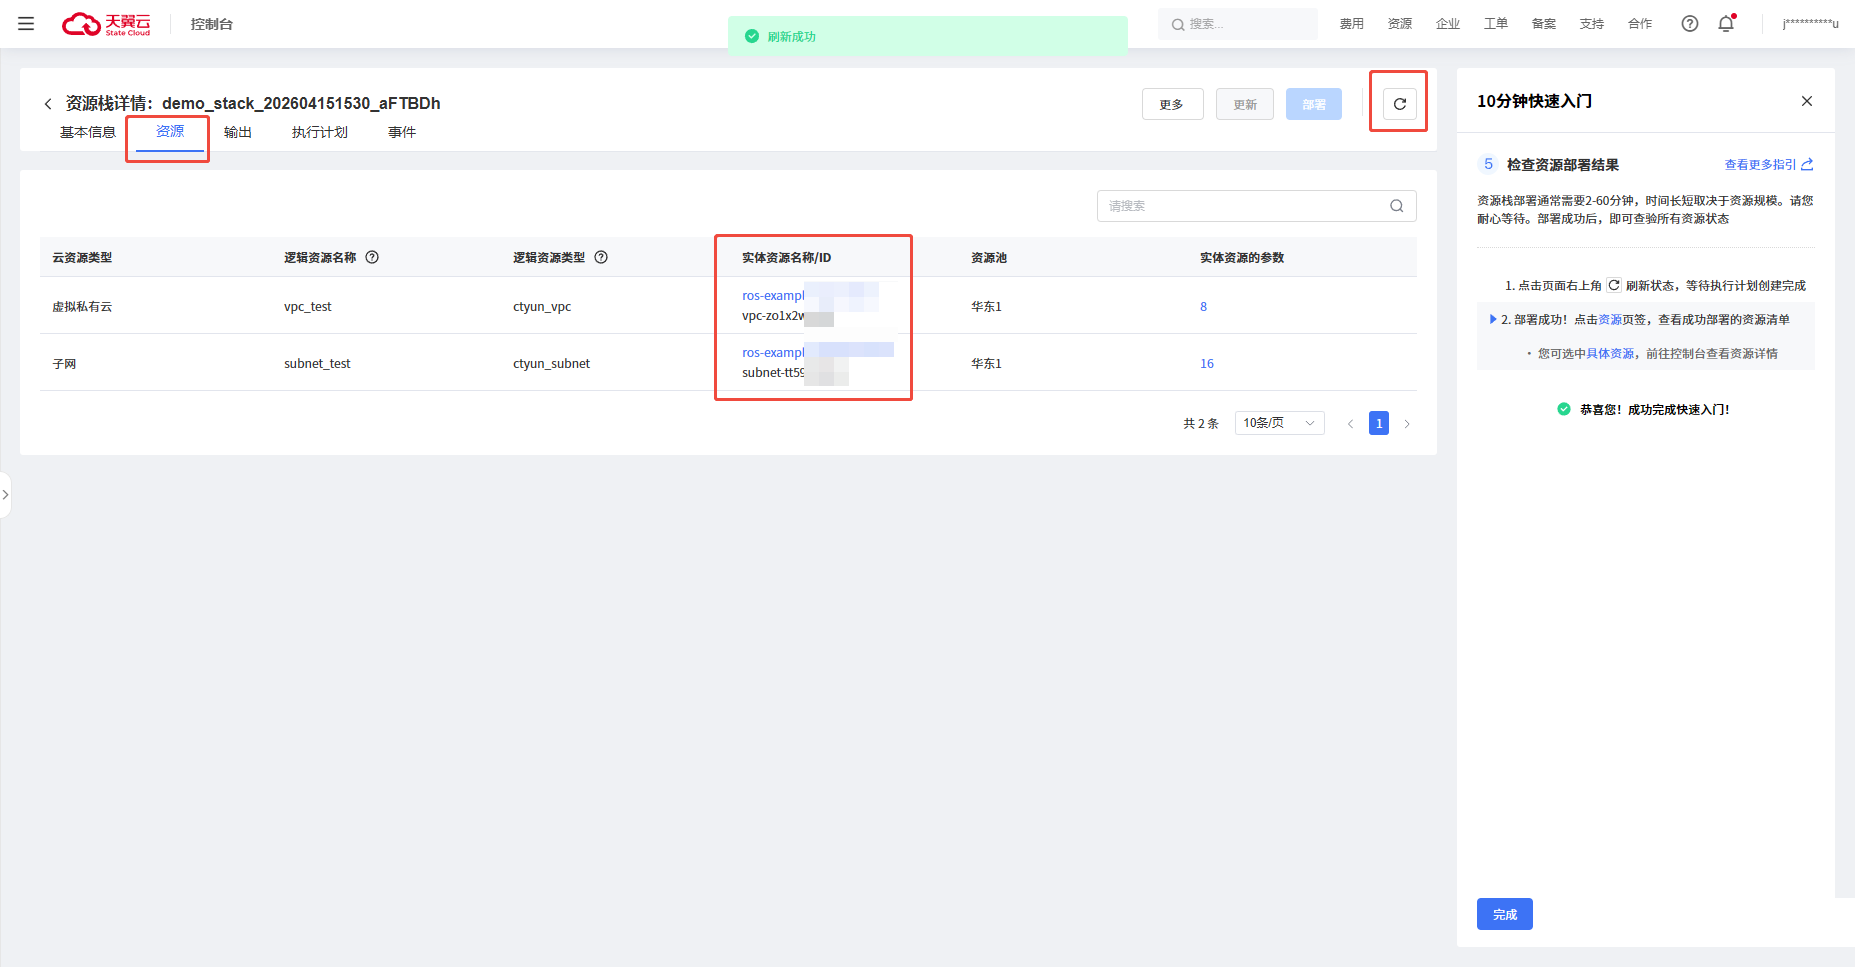Click the State Cloud logo

pyautogui.click(x=106, y=24)
